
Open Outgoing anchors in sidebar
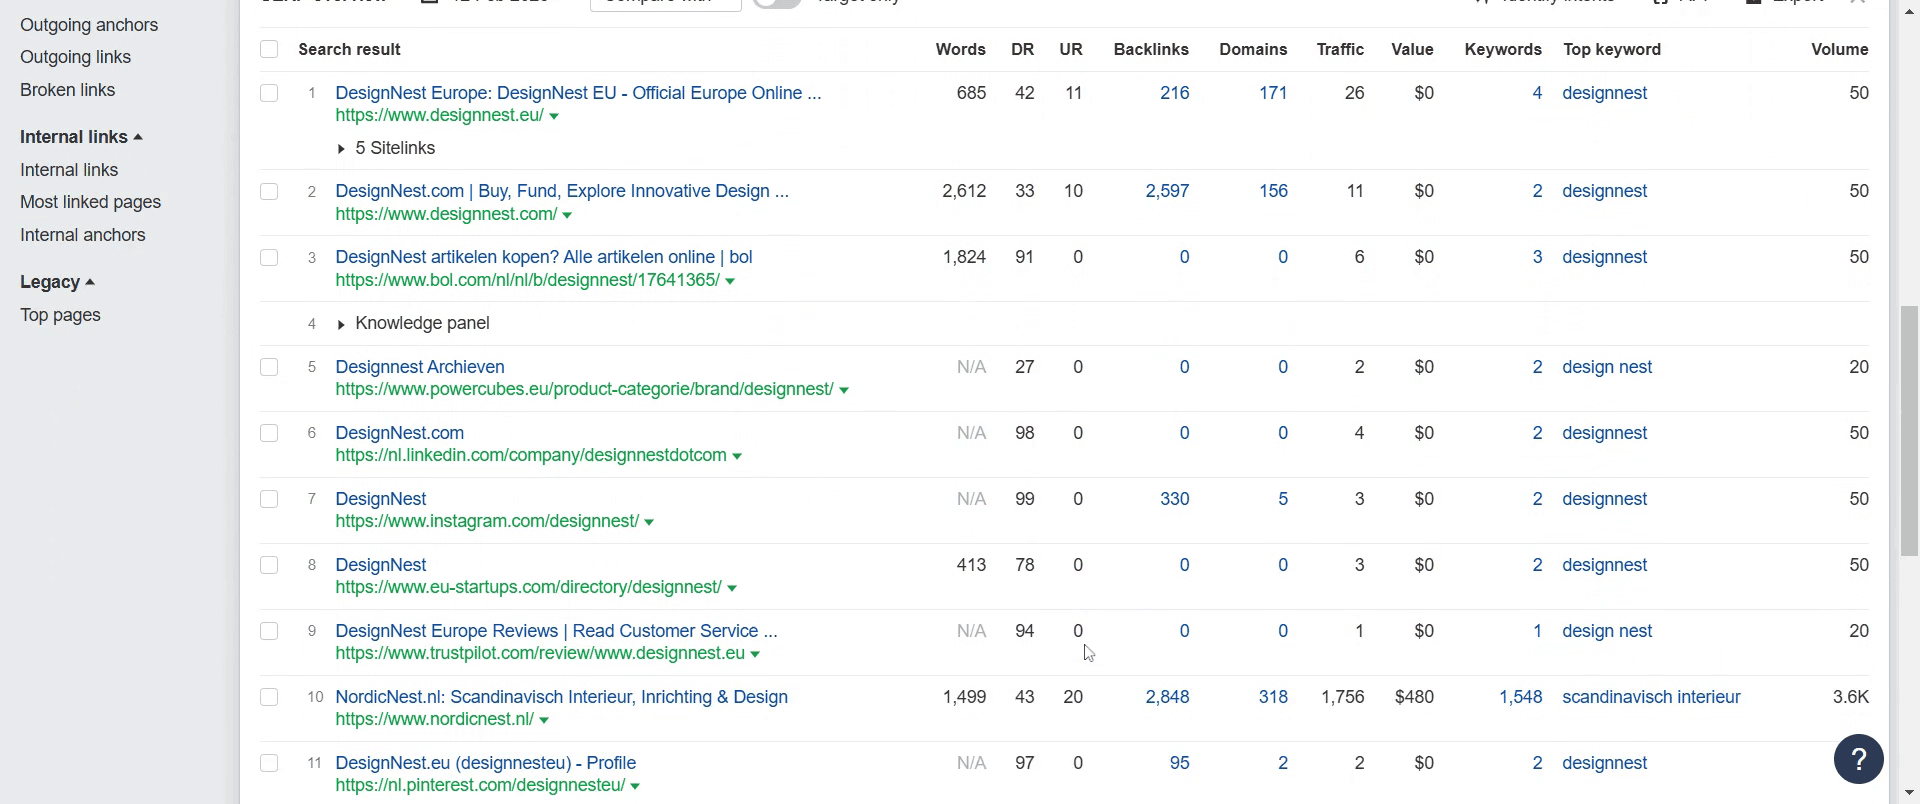(x=89, y=25)
